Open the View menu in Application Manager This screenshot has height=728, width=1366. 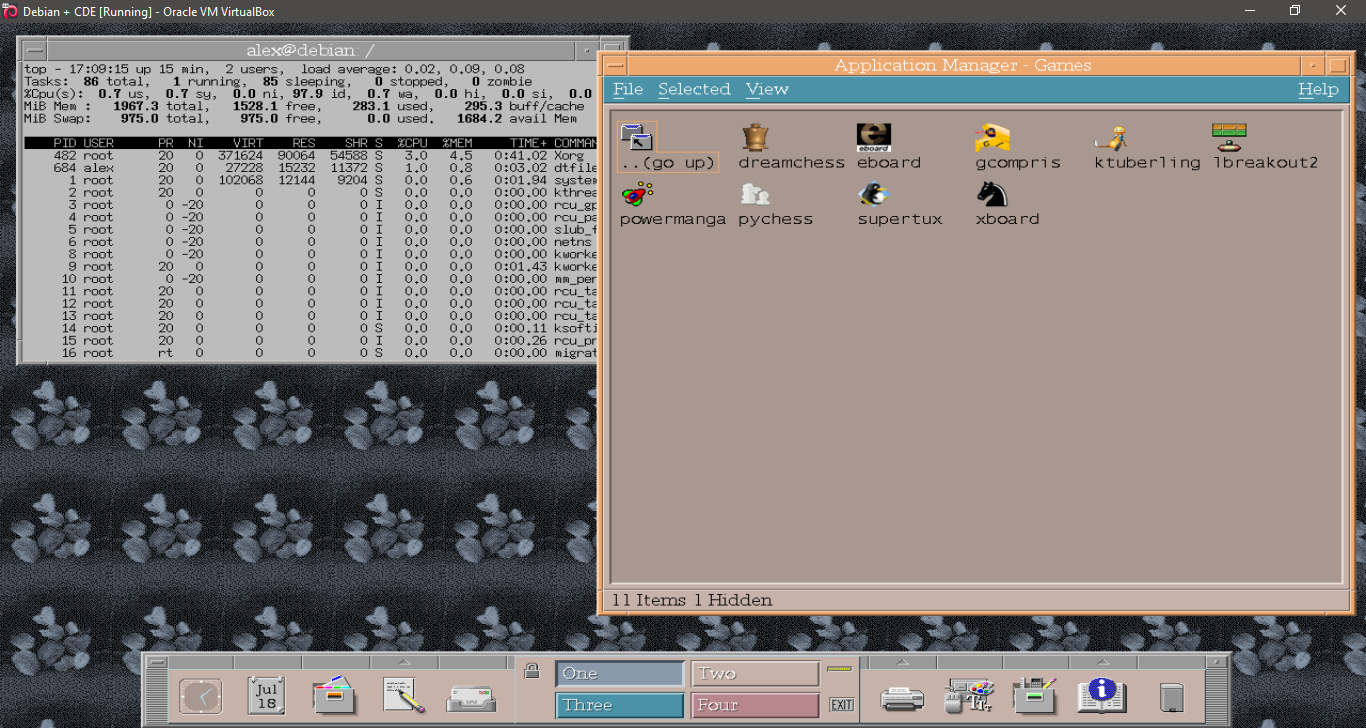coord(767,89)
